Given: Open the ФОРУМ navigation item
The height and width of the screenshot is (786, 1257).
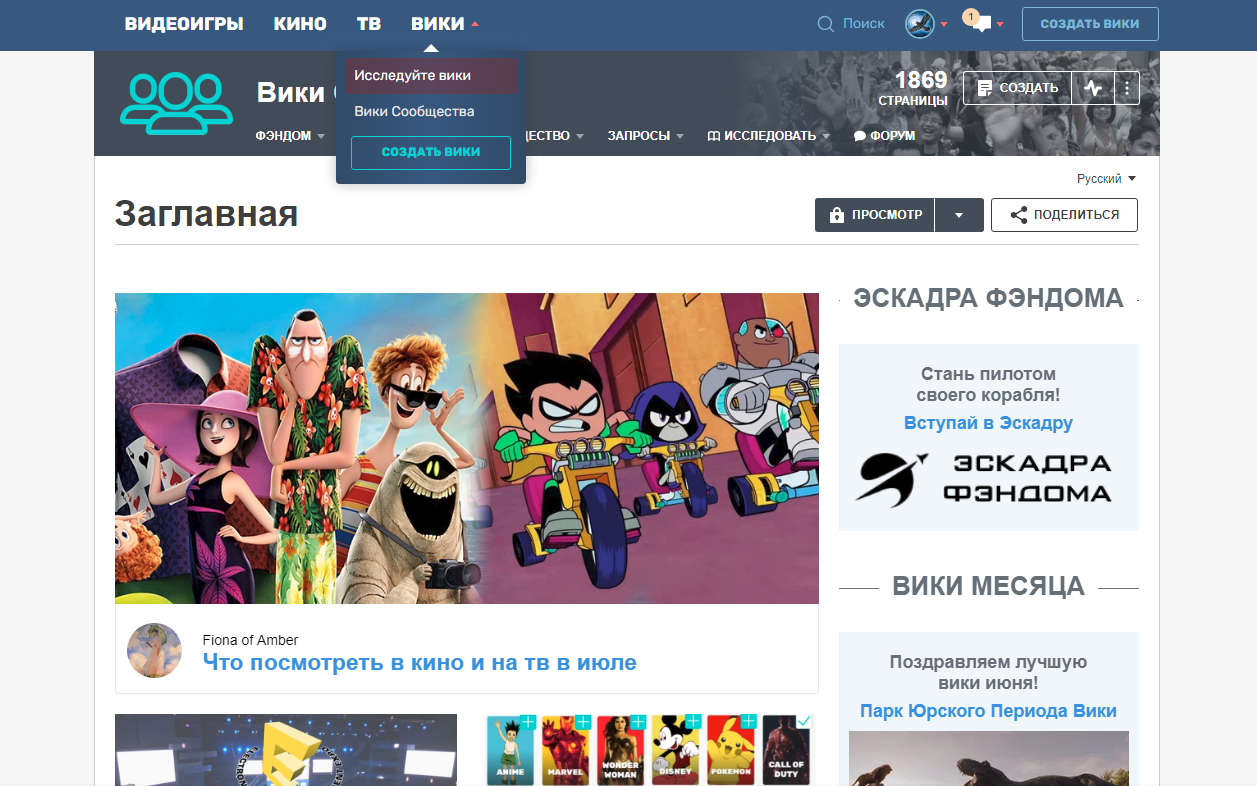Looking at the screenshot, I should [884, 136].
